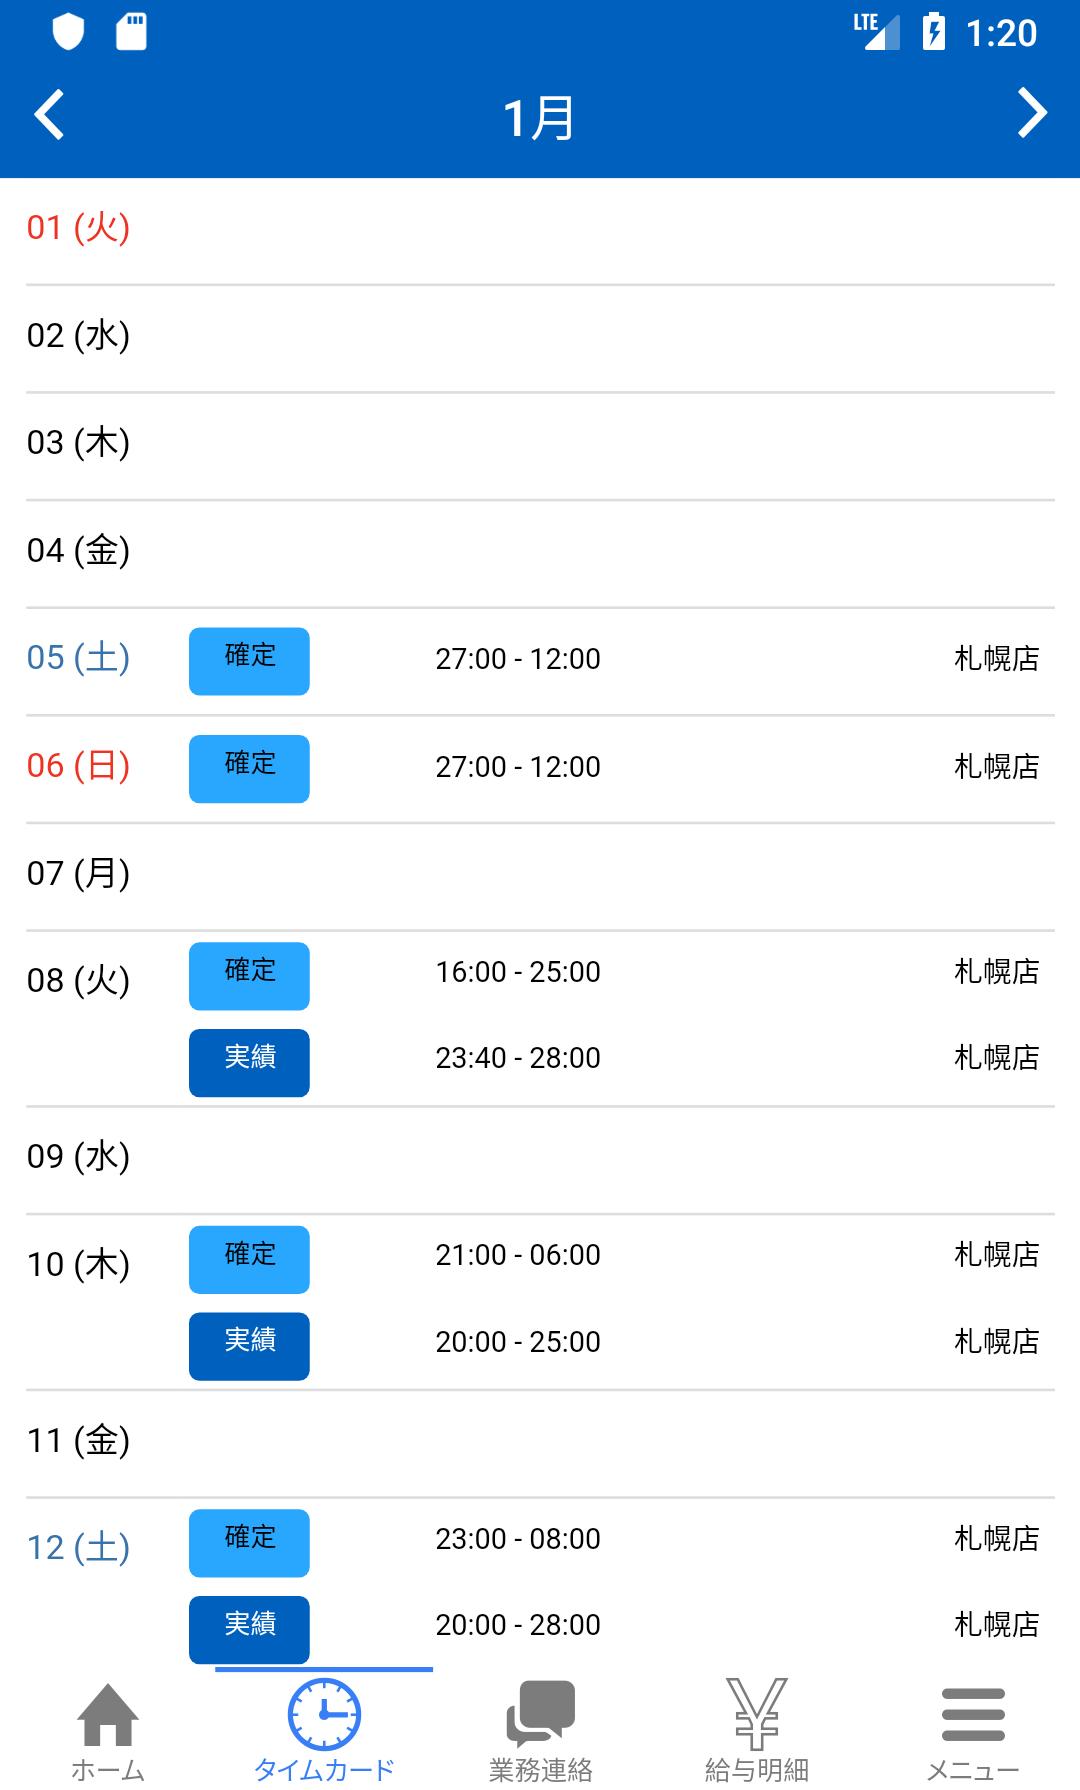Select the 確定 badge on 06 (日)
The image size is (1080, 1790).
point(249,769)
